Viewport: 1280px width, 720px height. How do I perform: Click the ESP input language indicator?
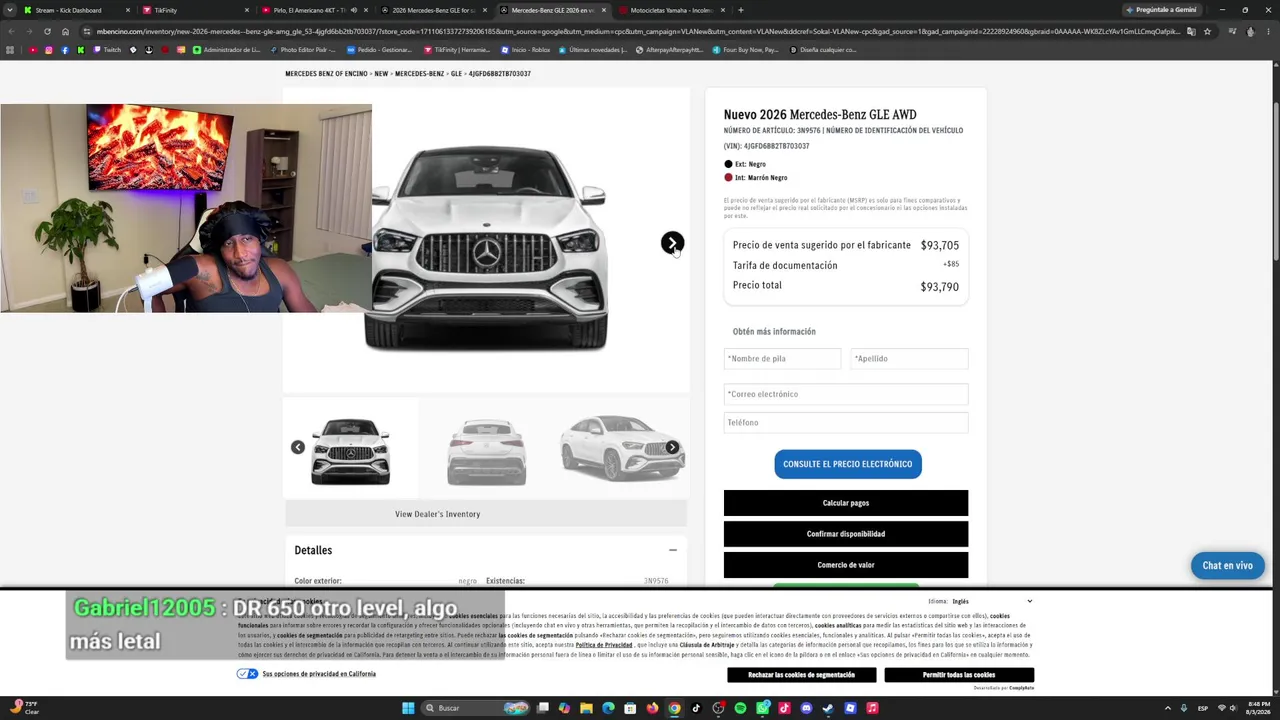click(x=1202, y=708)
